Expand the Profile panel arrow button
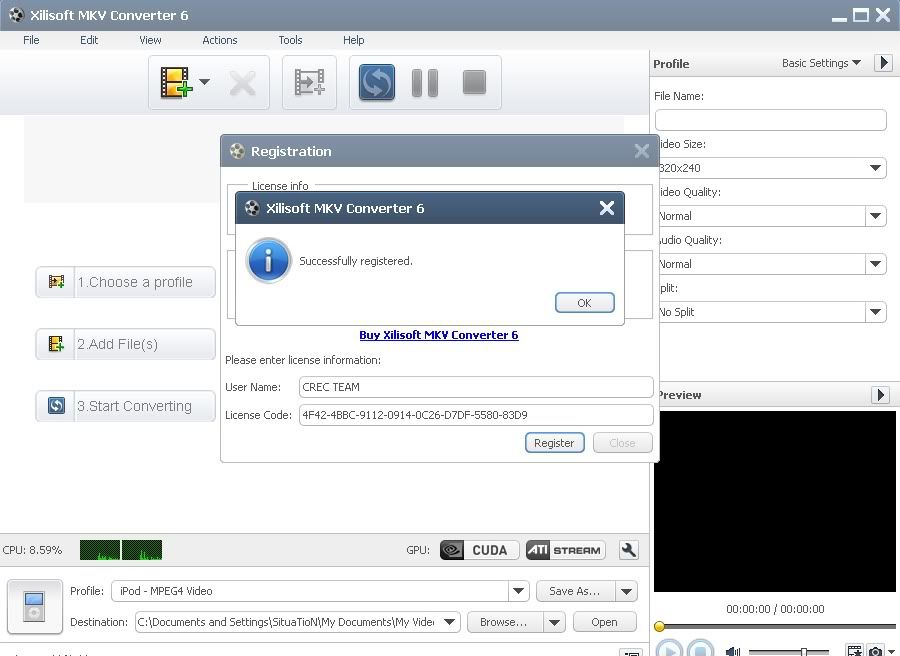The height and width of the screenshot is (656, 900). click(x=883, y=63)
